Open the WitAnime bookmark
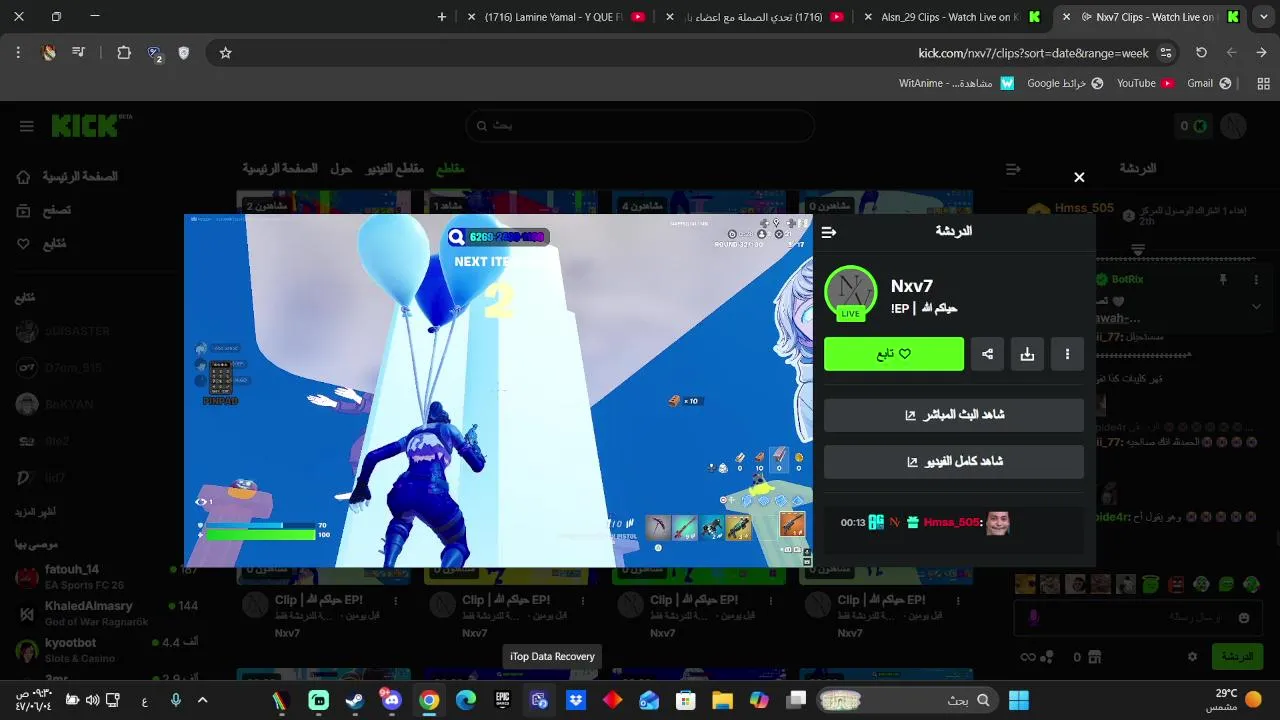 [x=956, y=83]
